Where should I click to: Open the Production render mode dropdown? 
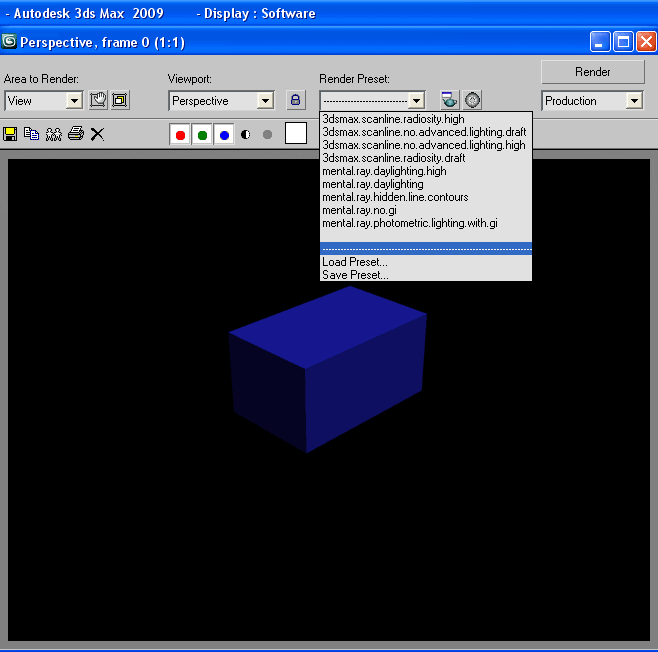tap(592, 101)
